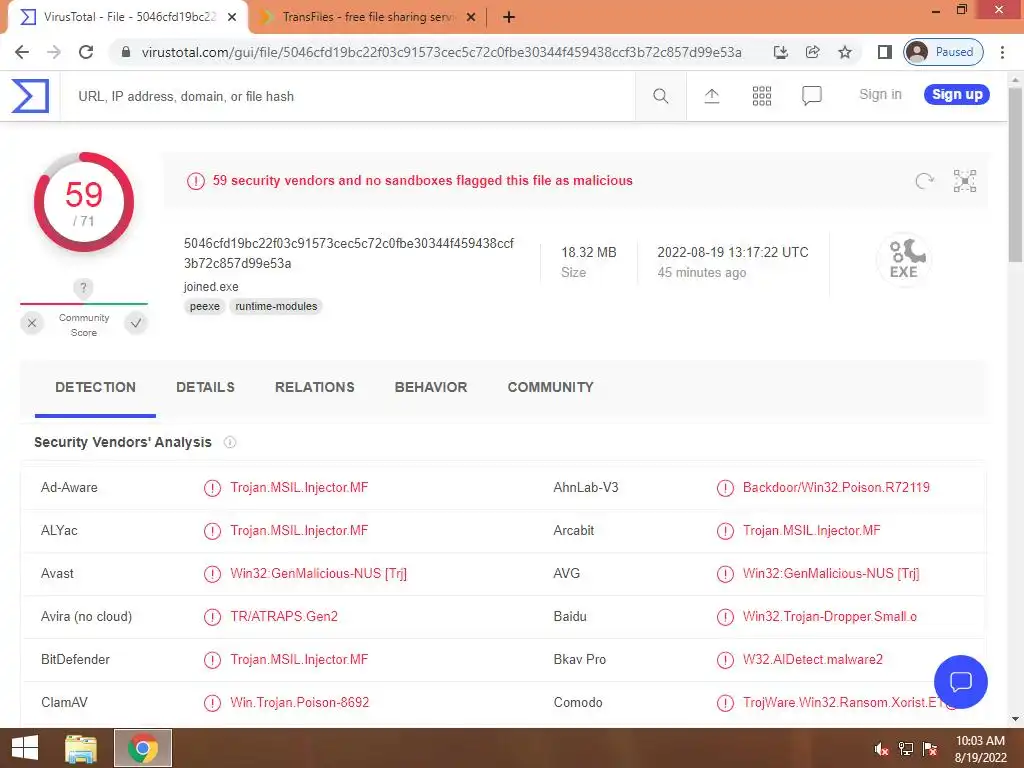Click the community score upvote checkmark

click(136, 323)
